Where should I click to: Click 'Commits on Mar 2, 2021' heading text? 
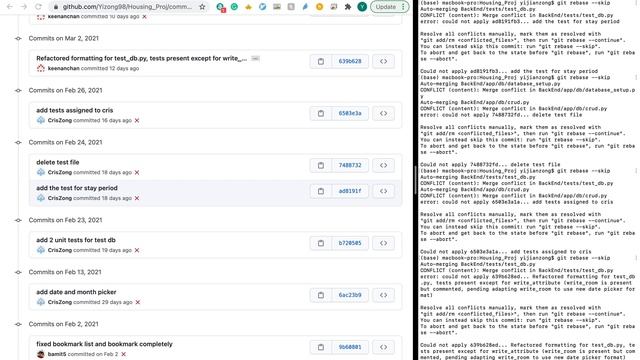coord(64,38)
